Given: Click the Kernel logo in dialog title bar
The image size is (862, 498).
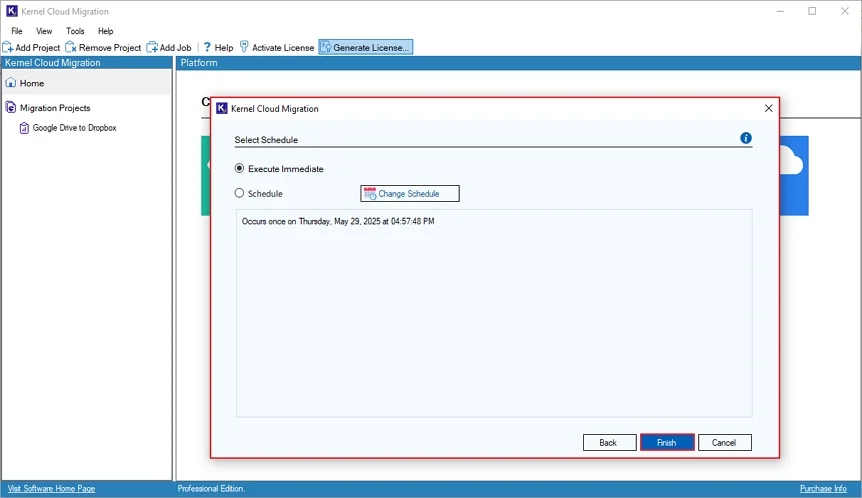Looking at the screenshot, I should (222, 108).
